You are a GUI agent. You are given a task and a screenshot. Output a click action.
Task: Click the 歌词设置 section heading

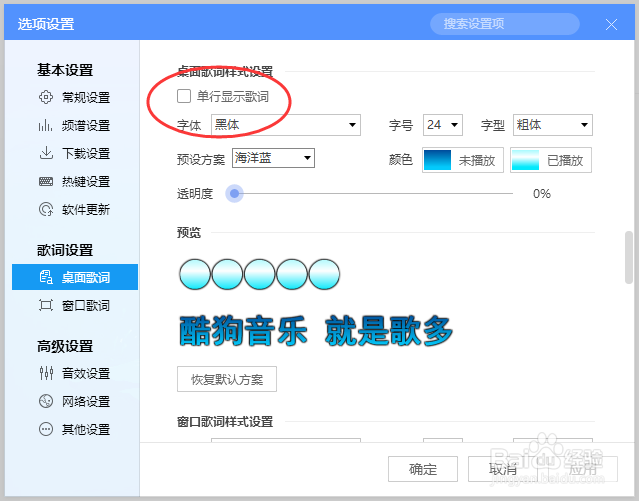65,250
